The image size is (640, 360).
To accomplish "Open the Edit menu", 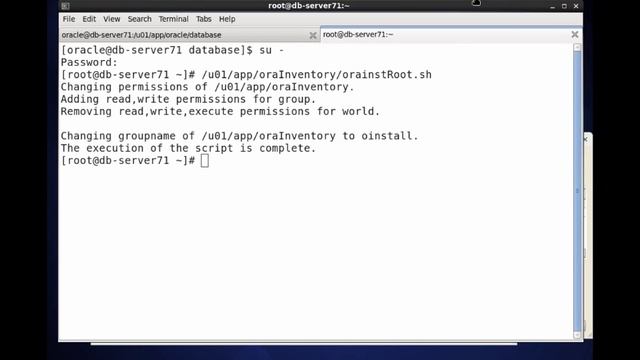I will click(x=89, y=19).
